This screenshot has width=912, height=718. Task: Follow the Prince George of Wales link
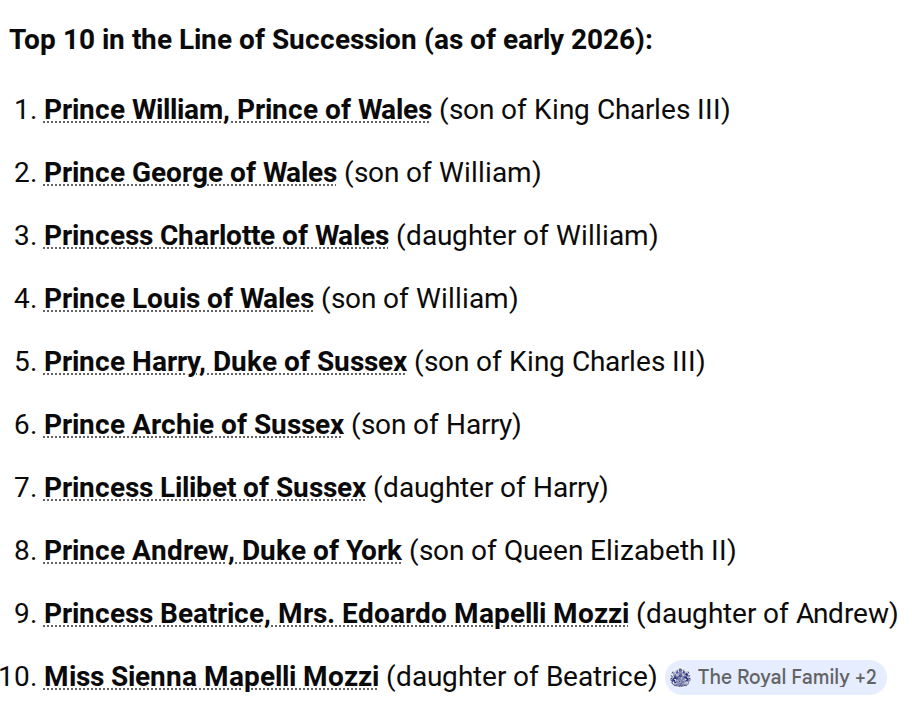click(190, 173)
